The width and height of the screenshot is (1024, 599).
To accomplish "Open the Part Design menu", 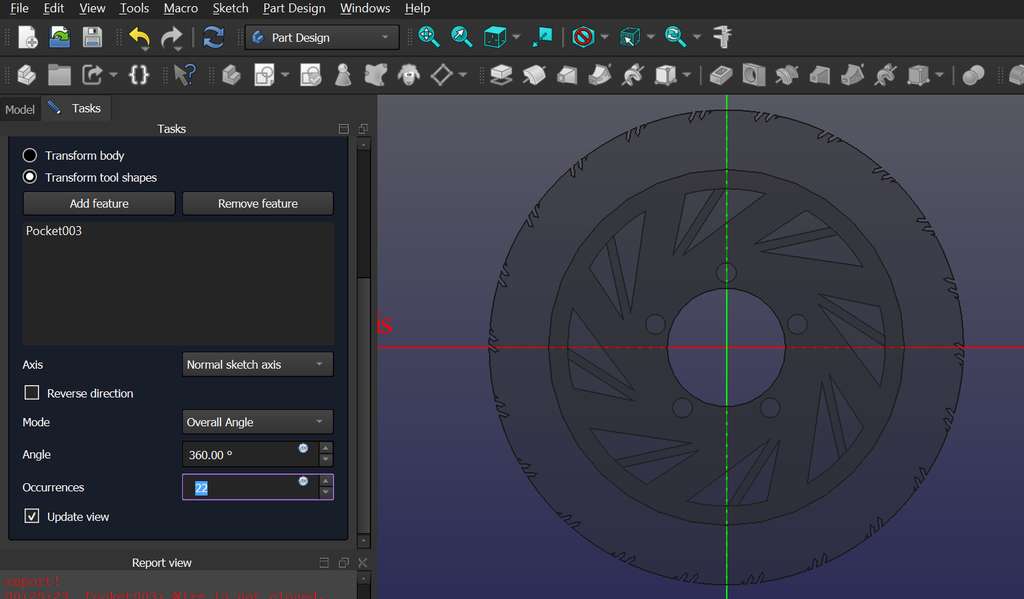I will click(294, 8).
